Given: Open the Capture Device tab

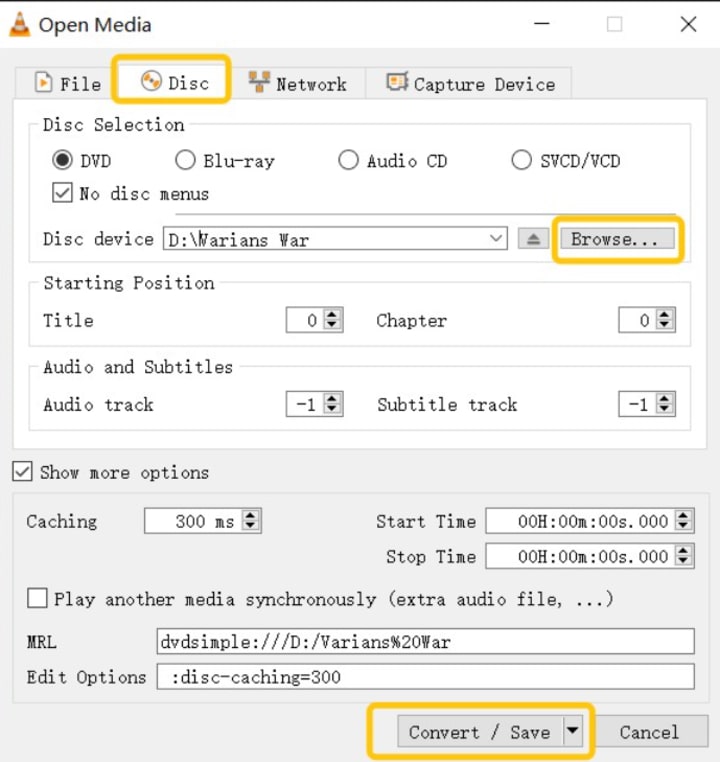Looking at the screenshot, I should (470, 84).
